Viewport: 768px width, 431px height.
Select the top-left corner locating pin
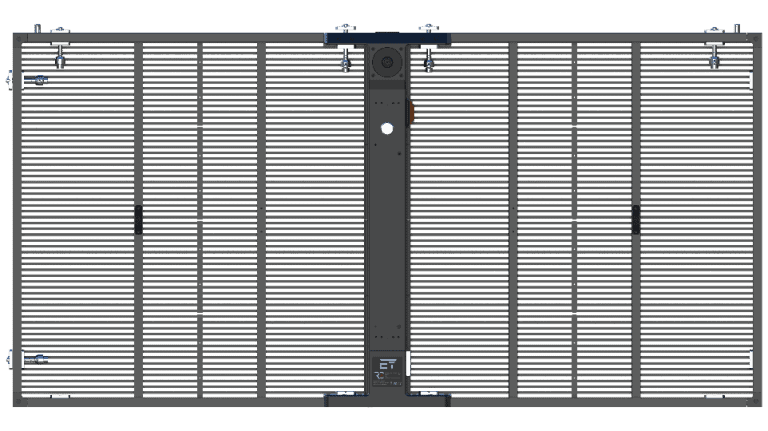point(38,28)
